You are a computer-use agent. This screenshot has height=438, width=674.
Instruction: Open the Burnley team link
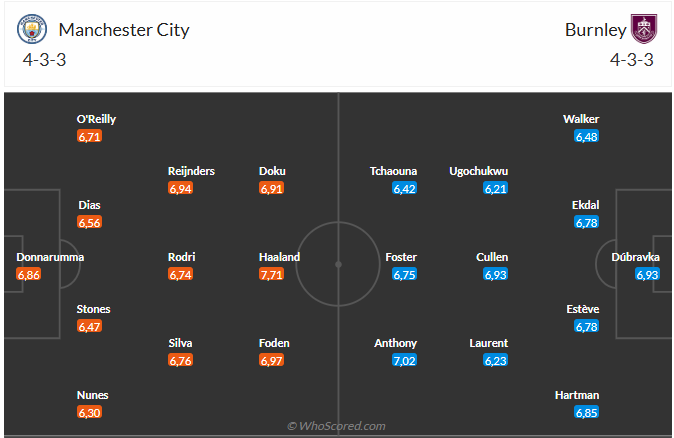(595, 30)
